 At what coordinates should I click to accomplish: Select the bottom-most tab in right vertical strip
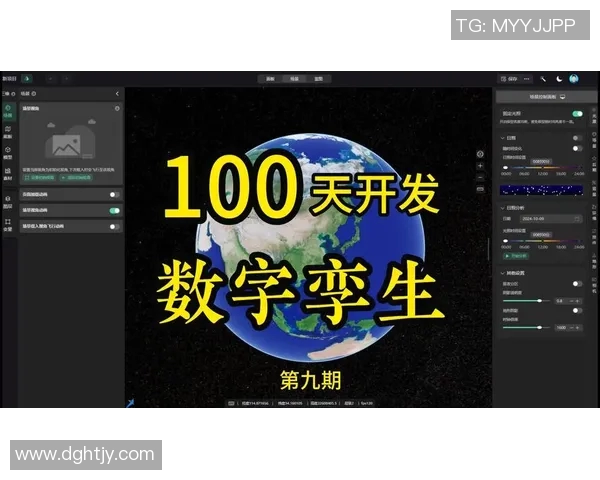tap(594, 285)
